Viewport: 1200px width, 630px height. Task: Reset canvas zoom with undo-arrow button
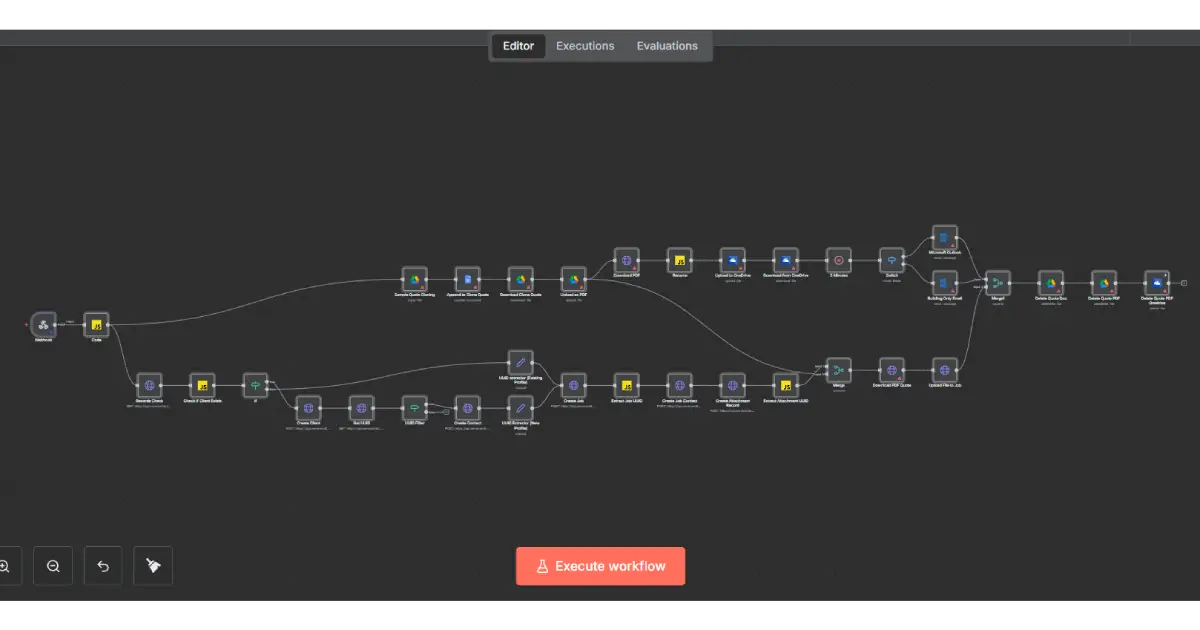[x=103, y=566]
